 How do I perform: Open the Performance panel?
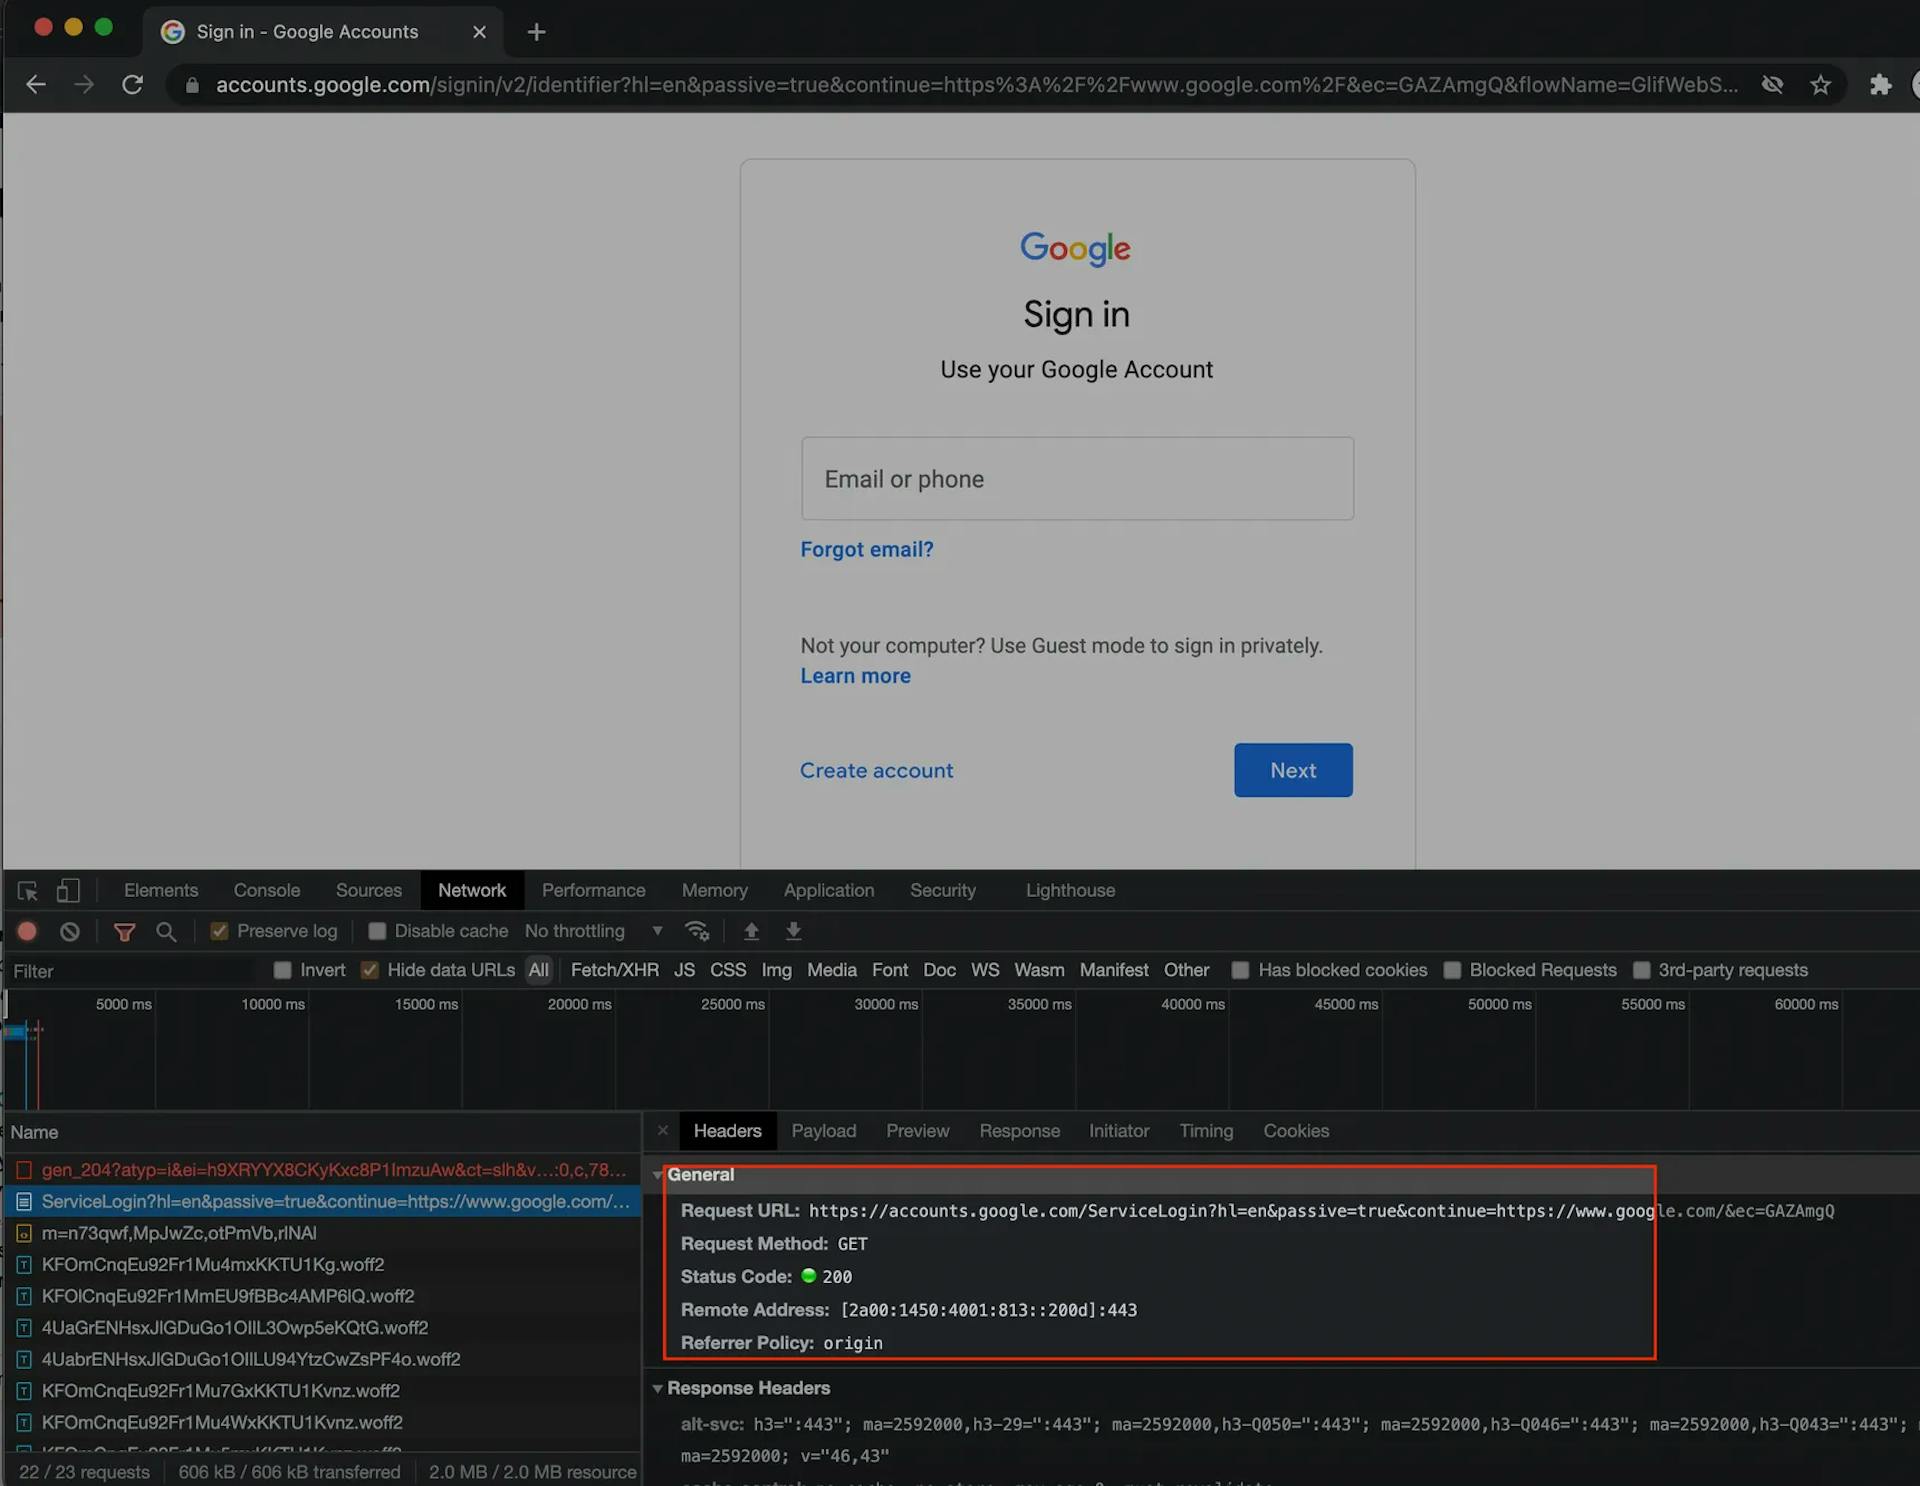pos(593,890)
